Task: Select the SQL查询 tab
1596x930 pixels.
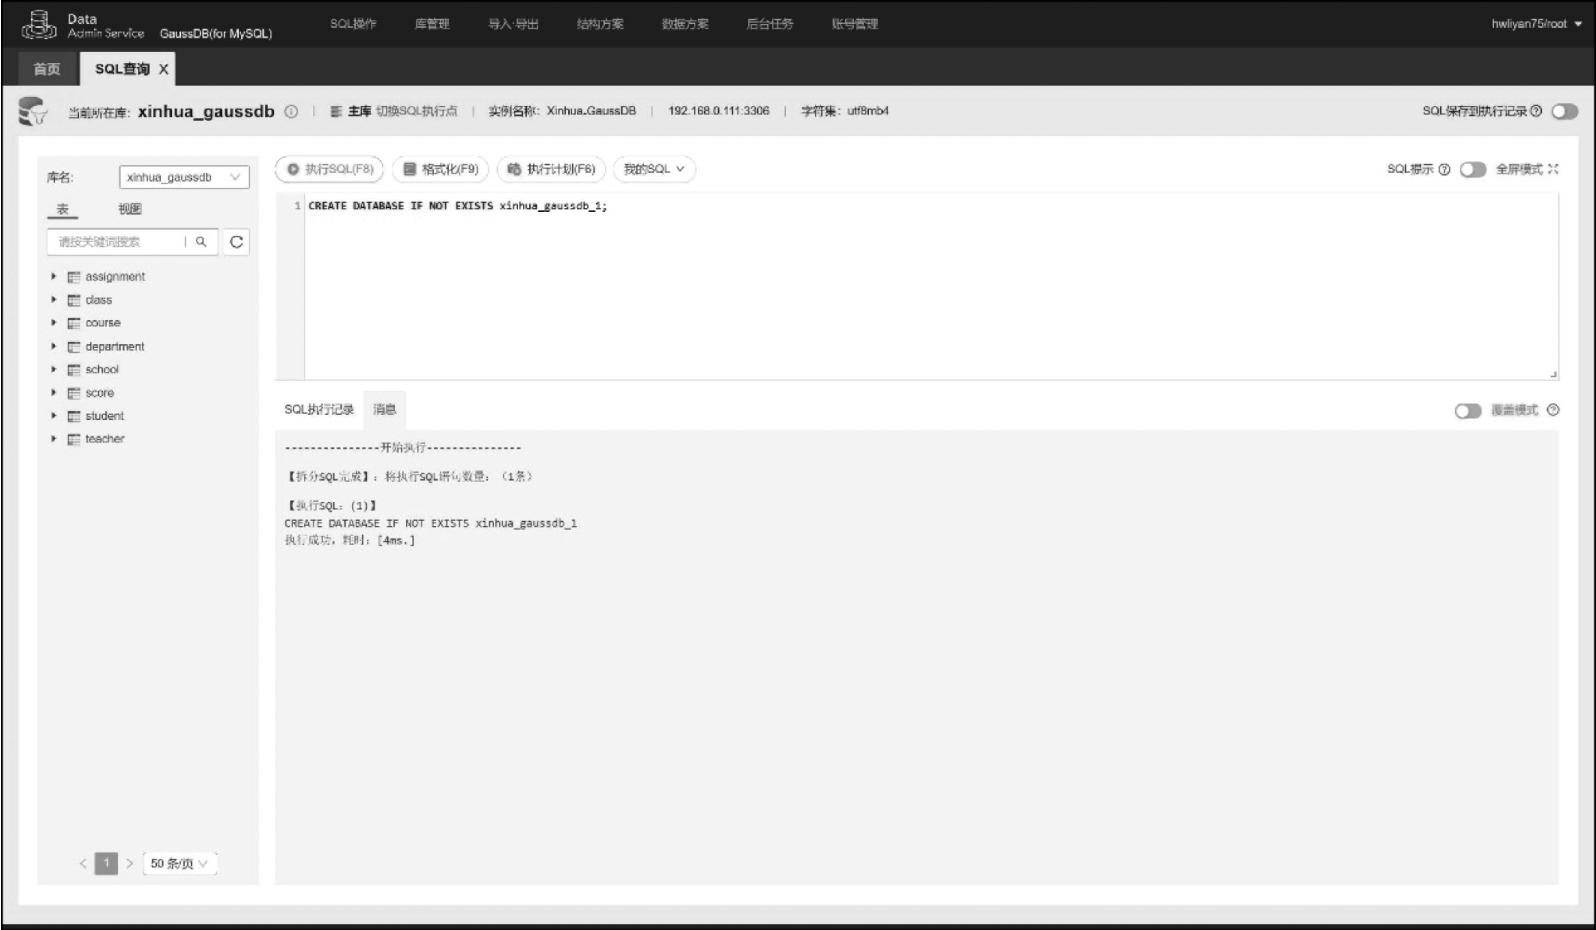Action: pyautogui.click(x=122, y=69)
